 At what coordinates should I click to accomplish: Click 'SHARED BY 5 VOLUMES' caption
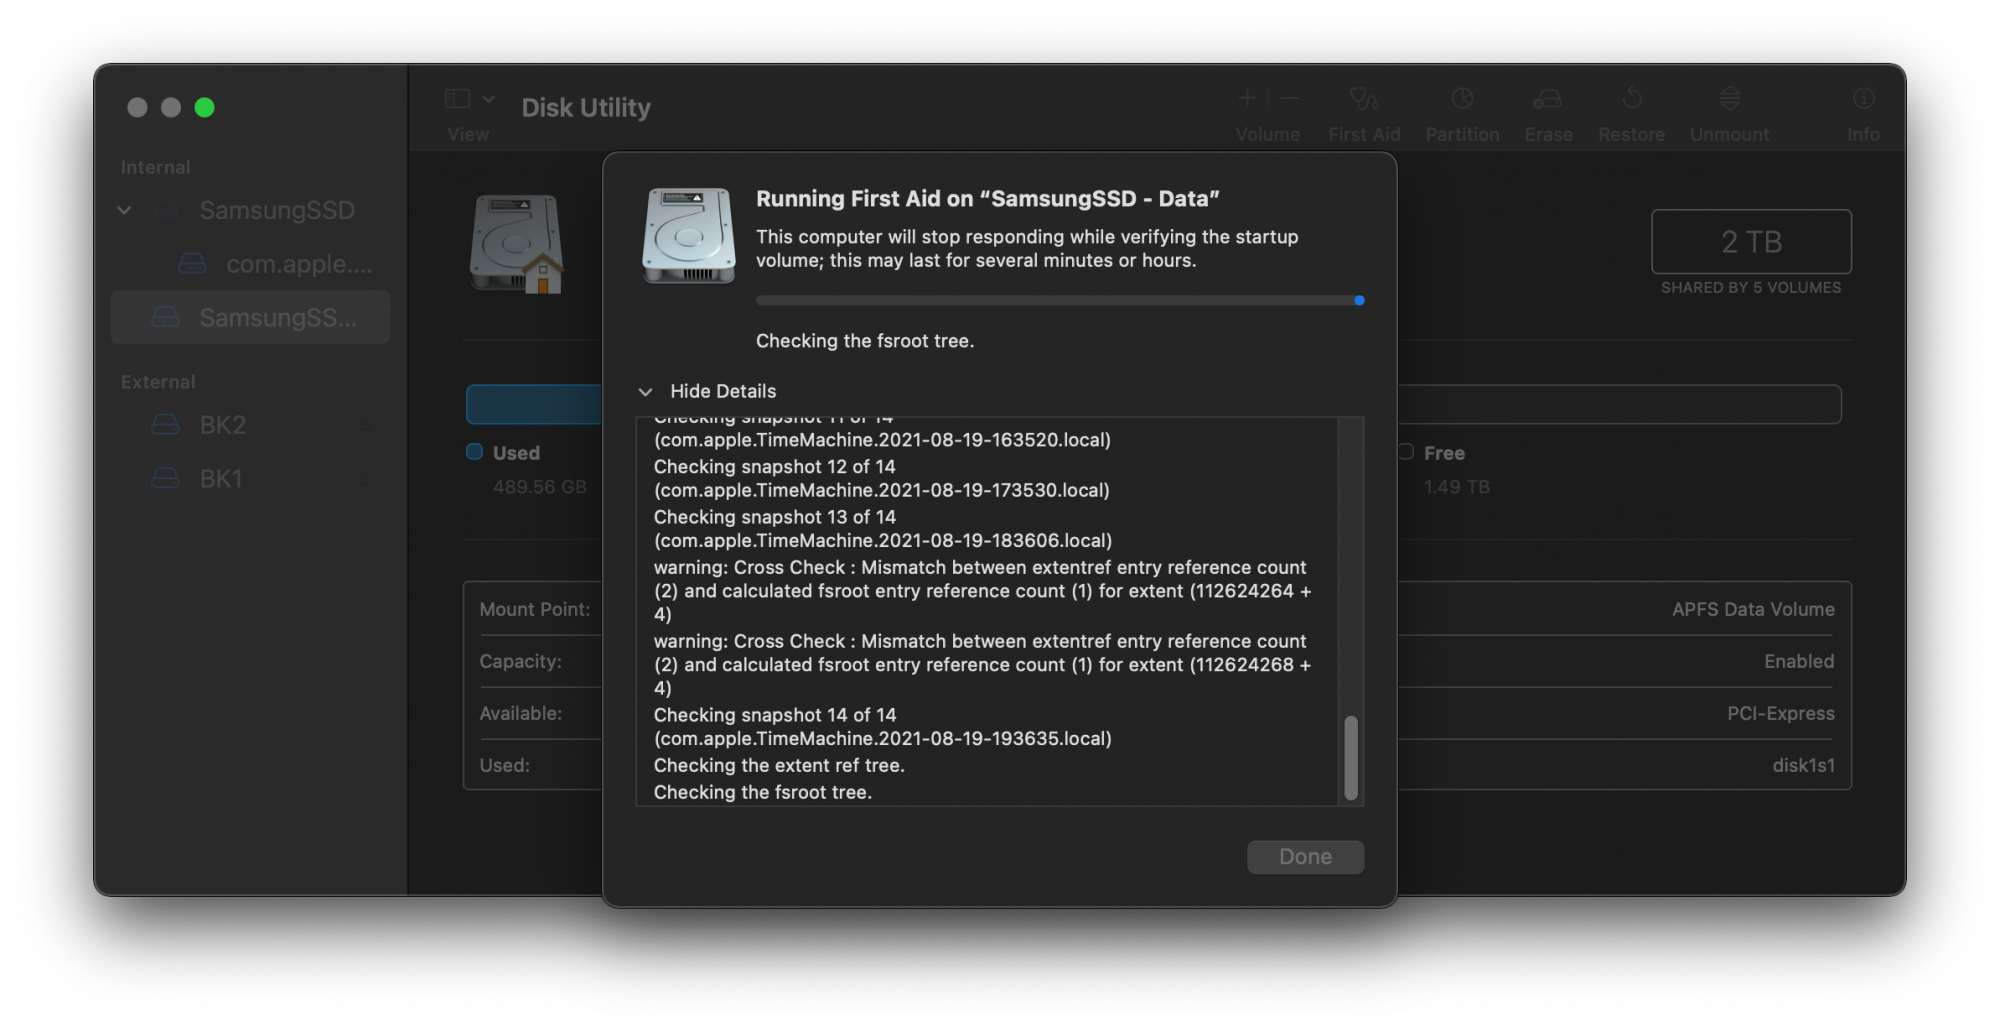pyautogui.click(x=1751, y=288)
